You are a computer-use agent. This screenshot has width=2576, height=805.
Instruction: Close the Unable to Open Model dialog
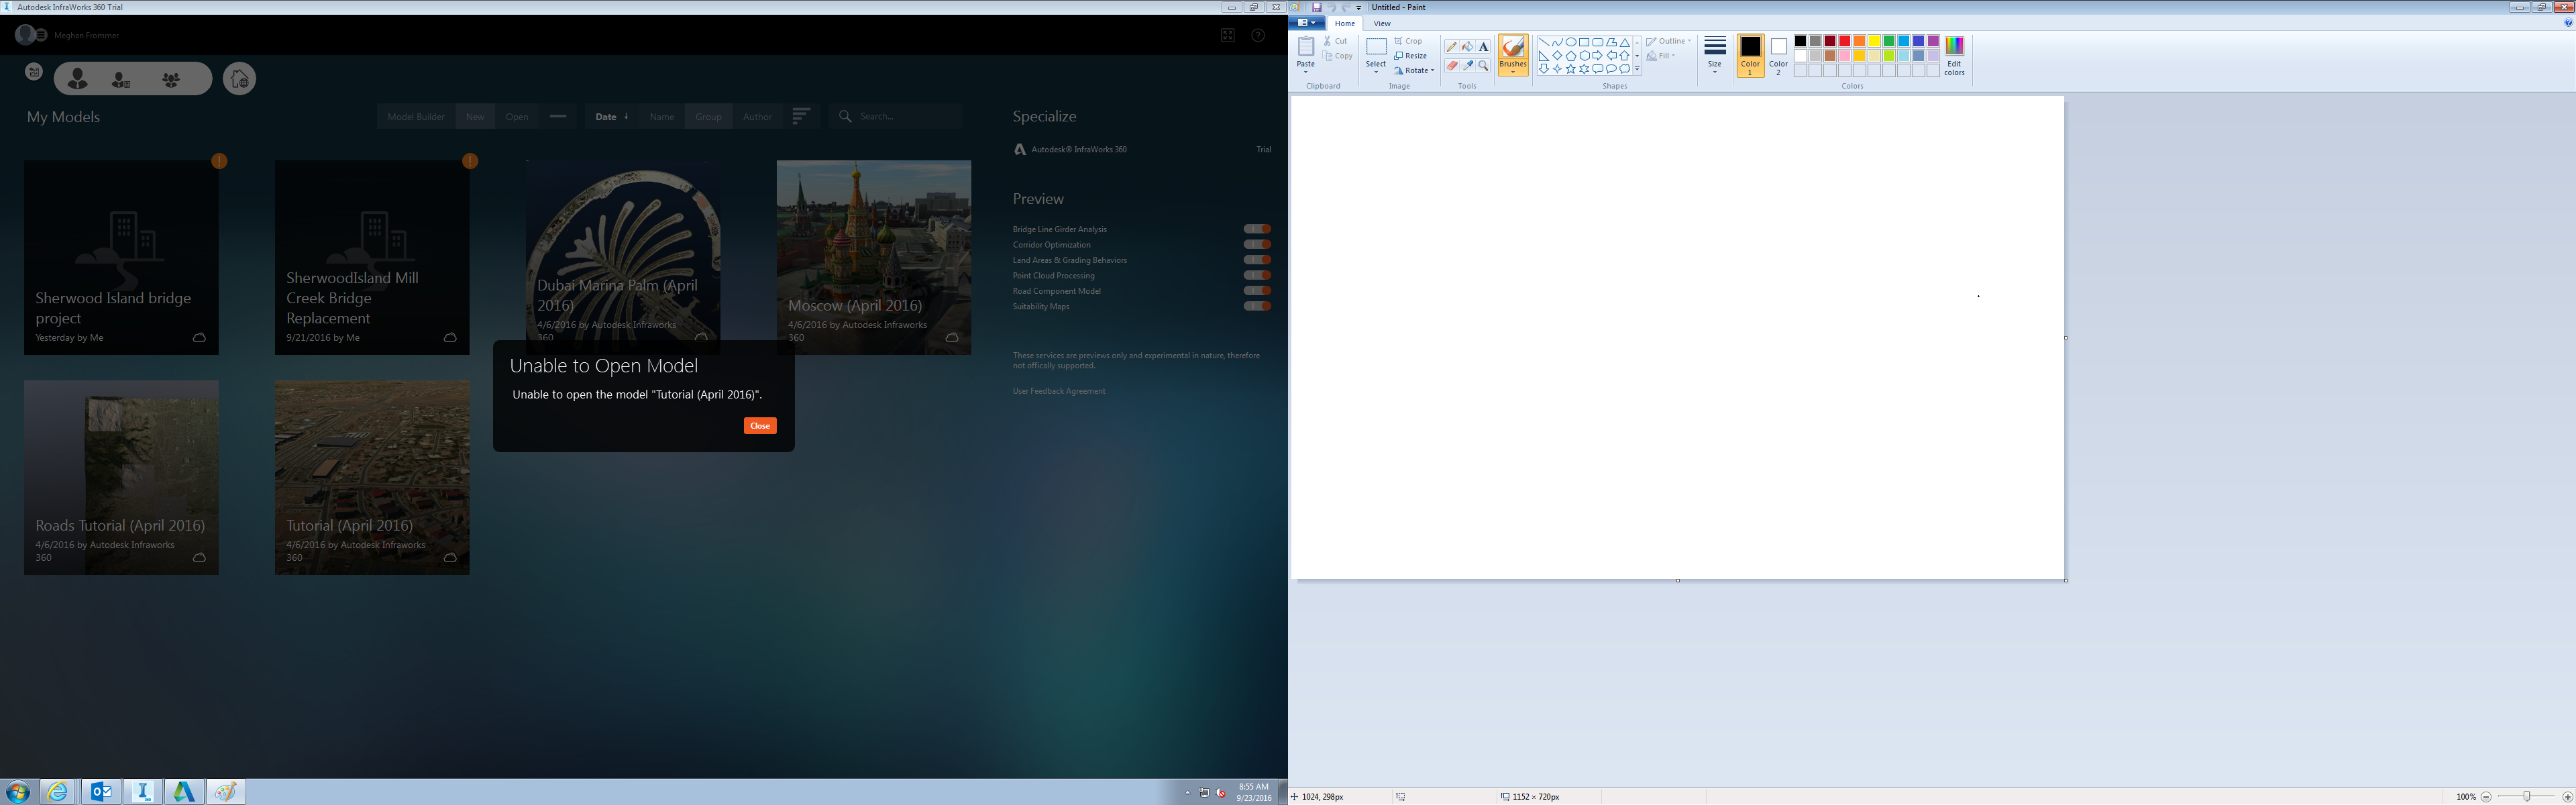click(x=760, y=425)
